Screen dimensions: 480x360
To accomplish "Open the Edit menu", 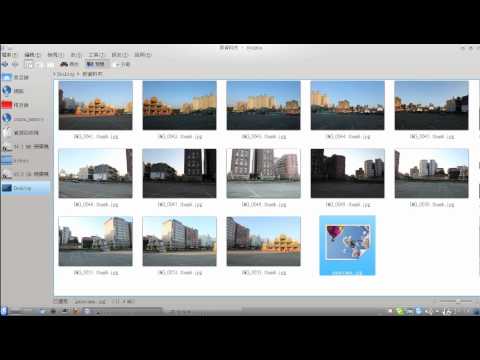I will (x=32, y=55).
